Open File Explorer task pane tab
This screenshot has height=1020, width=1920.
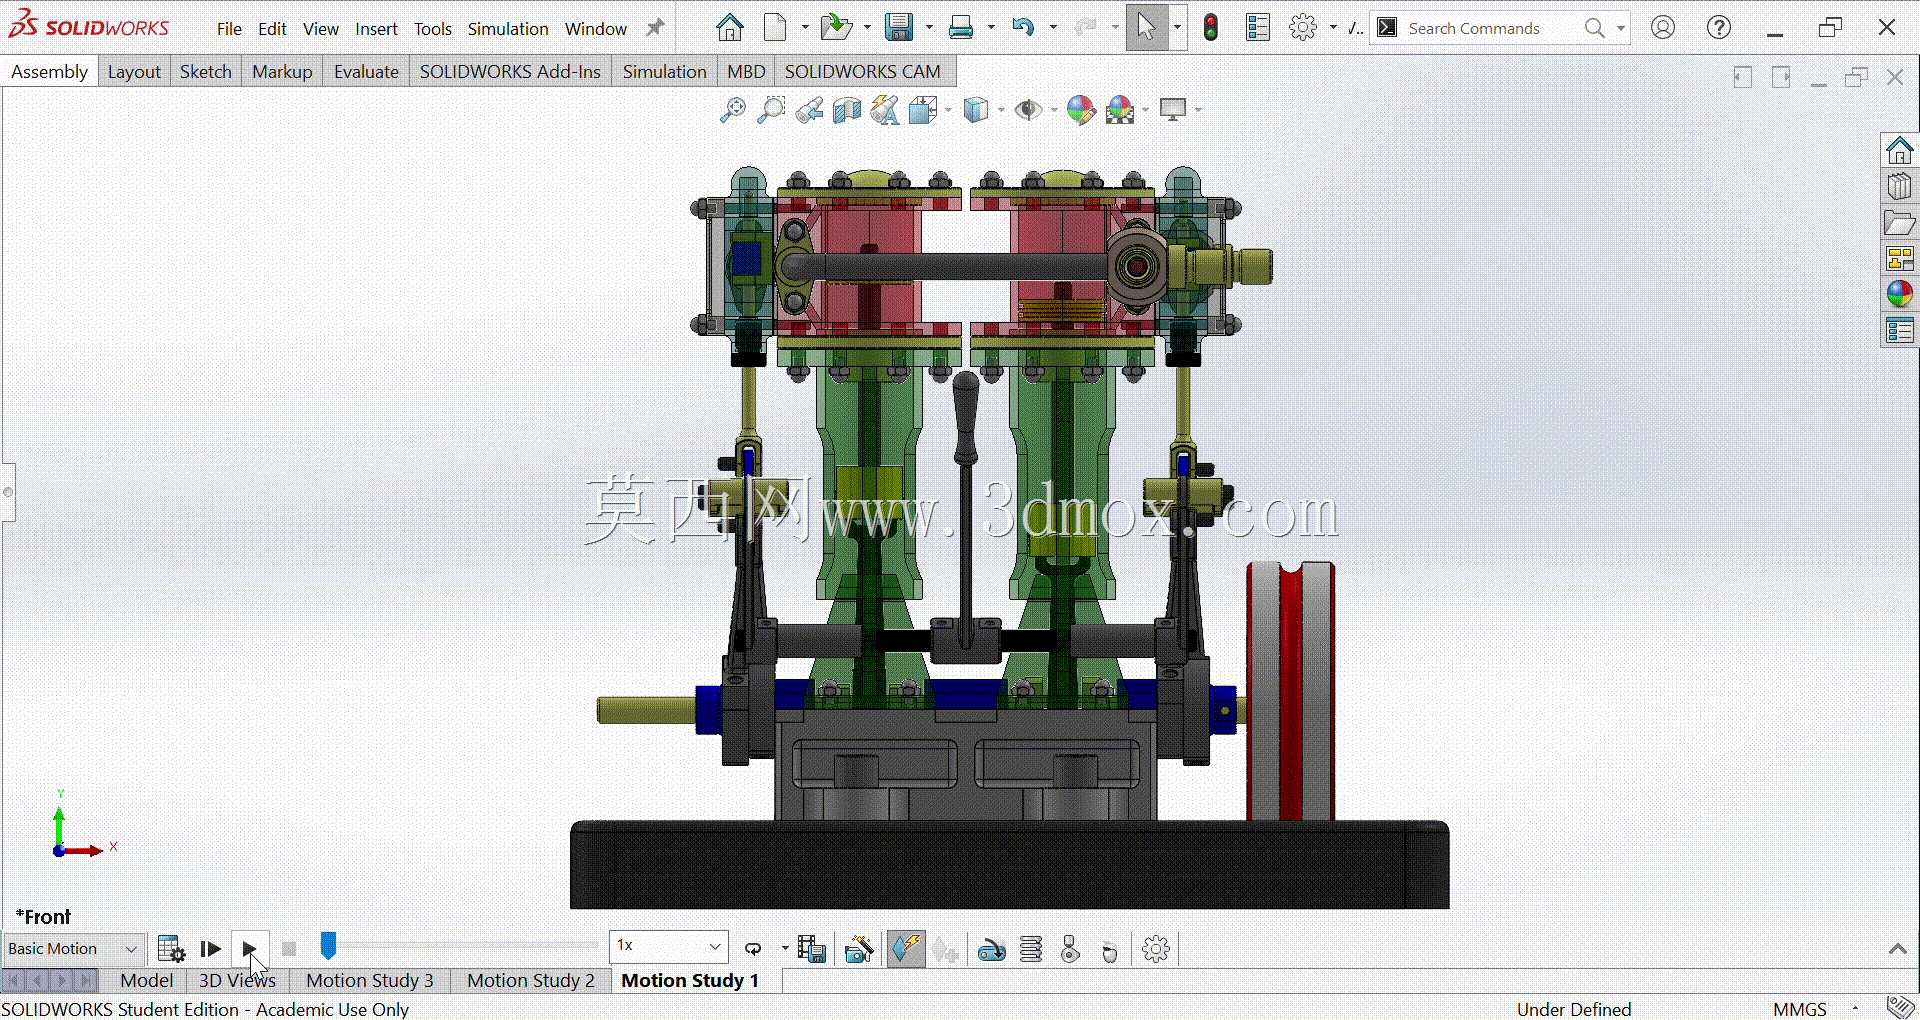coord(1900,223)
